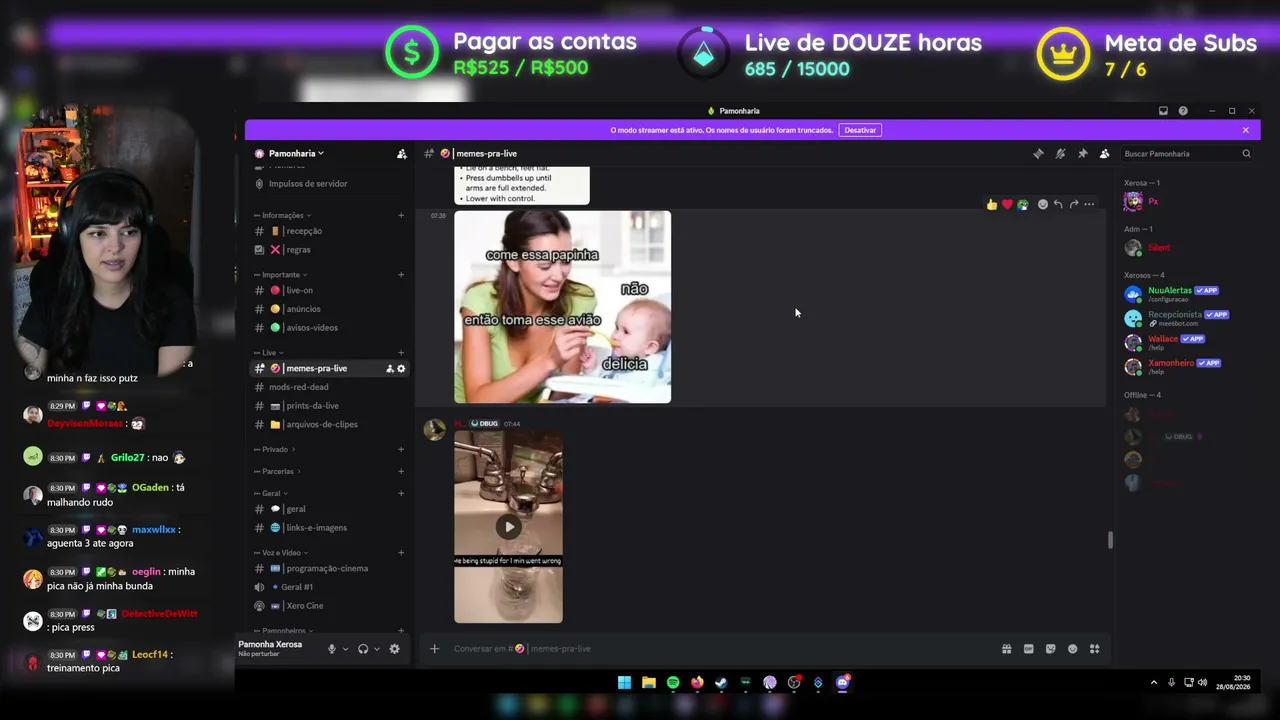
Task: Collapse the Importante category
Action: click(x=280, y=275)
